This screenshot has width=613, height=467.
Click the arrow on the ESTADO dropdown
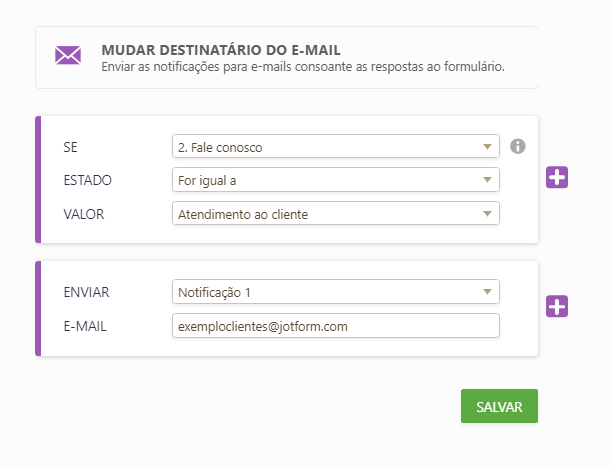[487, 180]
